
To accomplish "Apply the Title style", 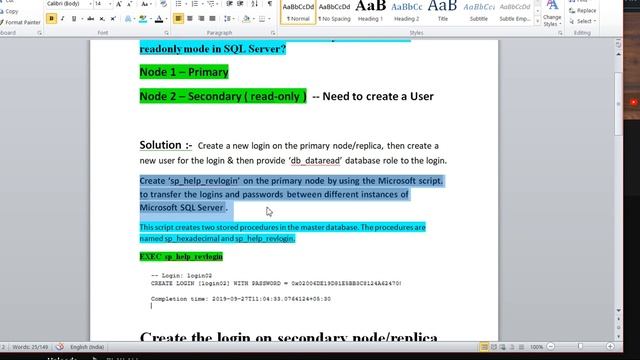I will tap(442, 12).
